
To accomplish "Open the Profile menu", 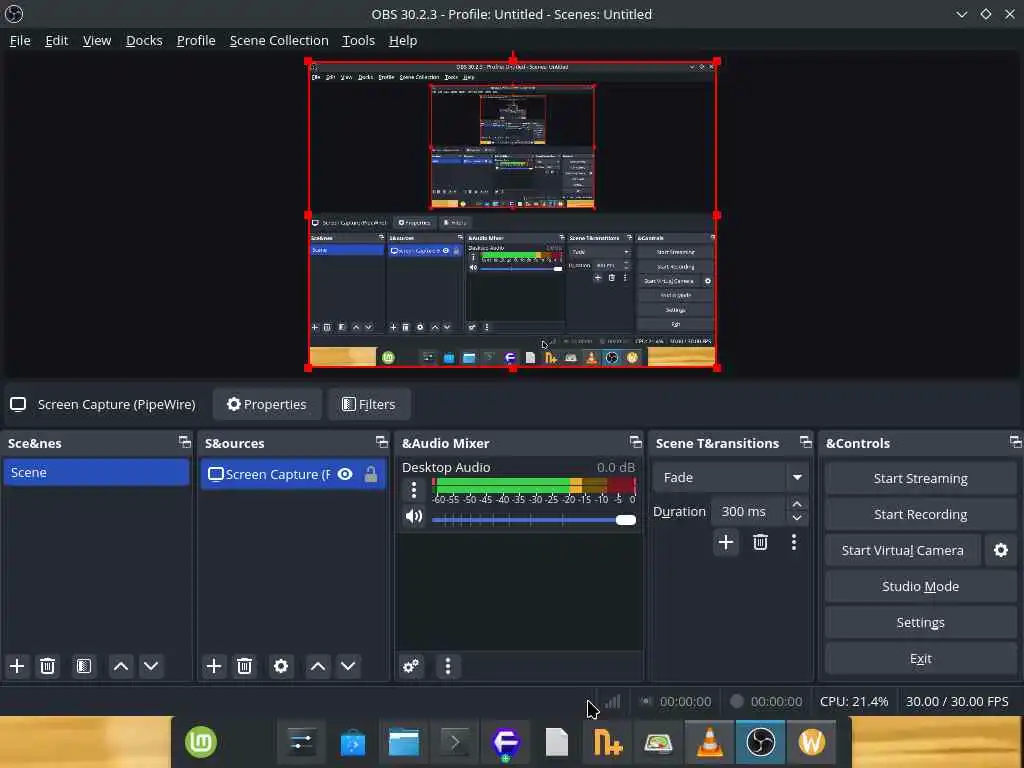I will 196,40.
